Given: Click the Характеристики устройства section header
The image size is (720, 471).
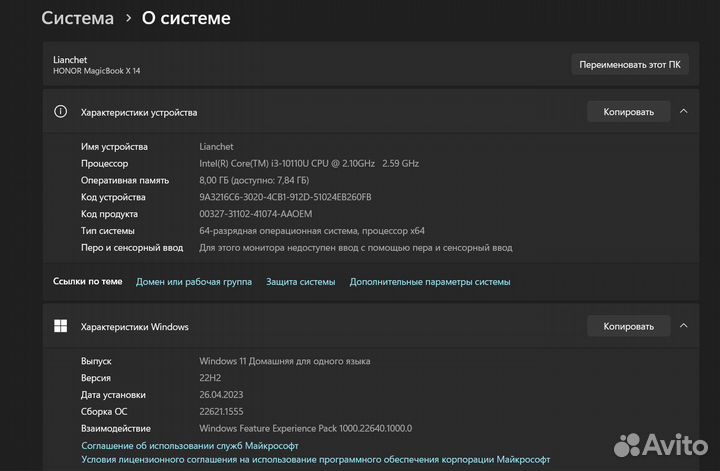Looking at the screenshot, I should pyautogui.click(x=139, y=112).
